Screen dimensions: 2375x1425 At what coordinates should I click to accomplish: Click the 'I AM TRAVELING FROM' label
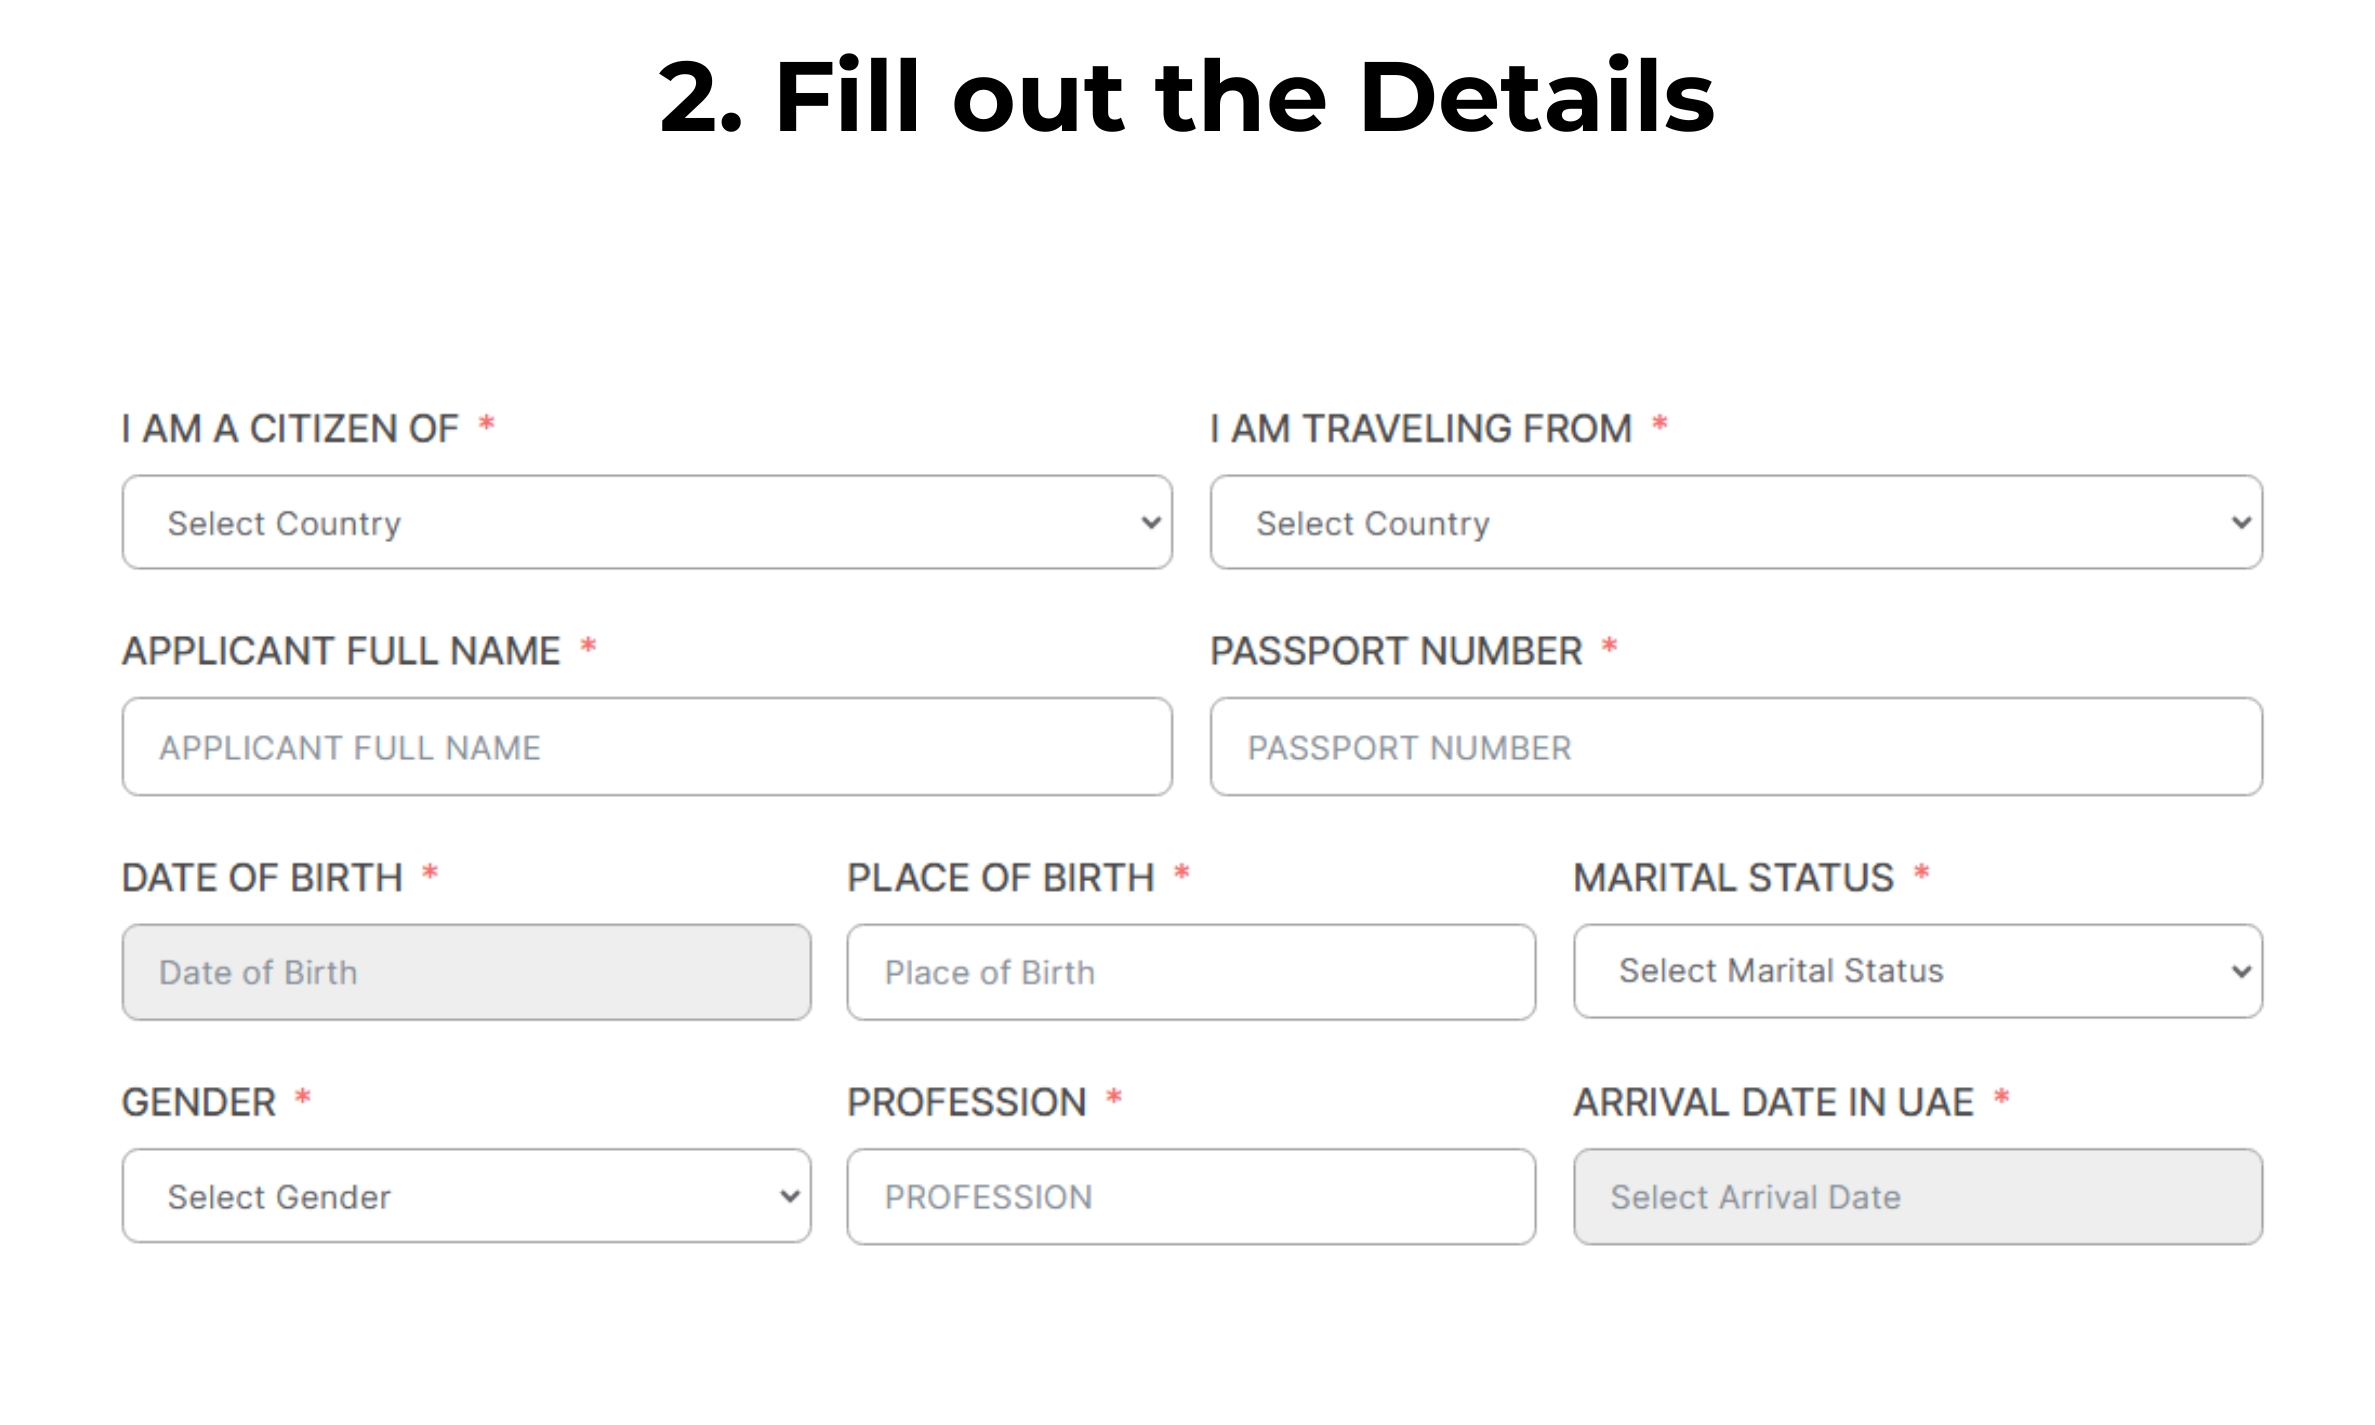pyautogui.click(x=1420, y=429)
